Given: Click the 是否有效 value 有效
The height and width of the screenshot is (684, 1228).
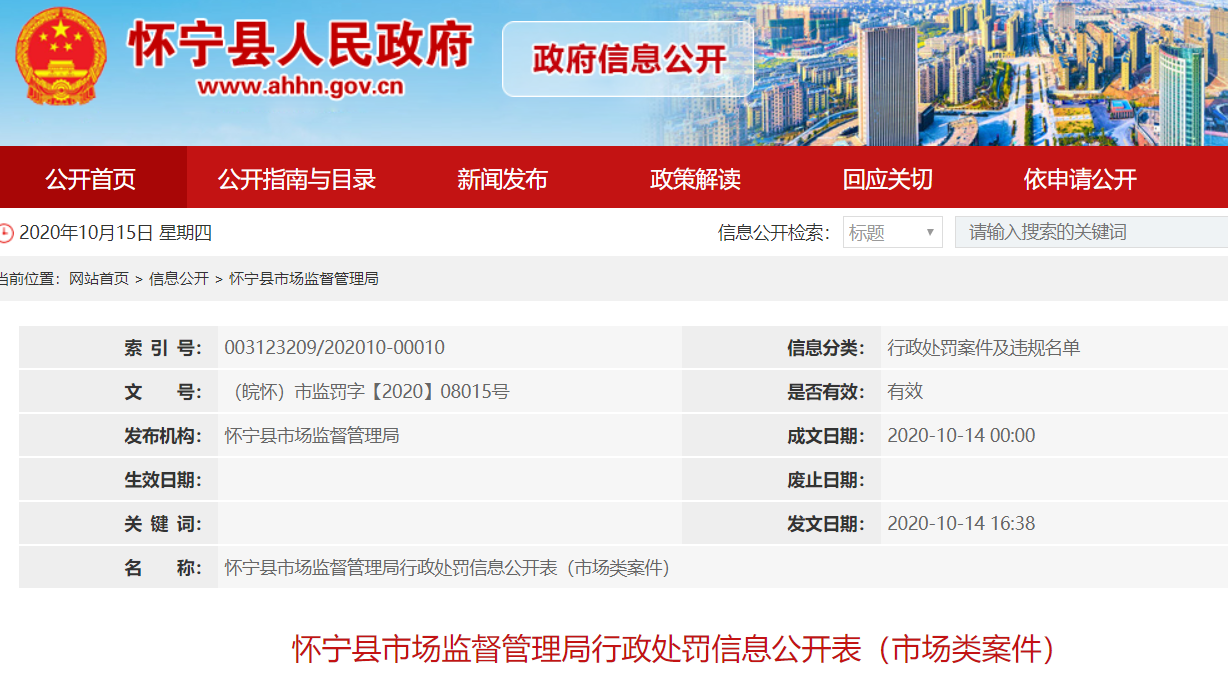Looking at the screenshot, I should 905,392.
